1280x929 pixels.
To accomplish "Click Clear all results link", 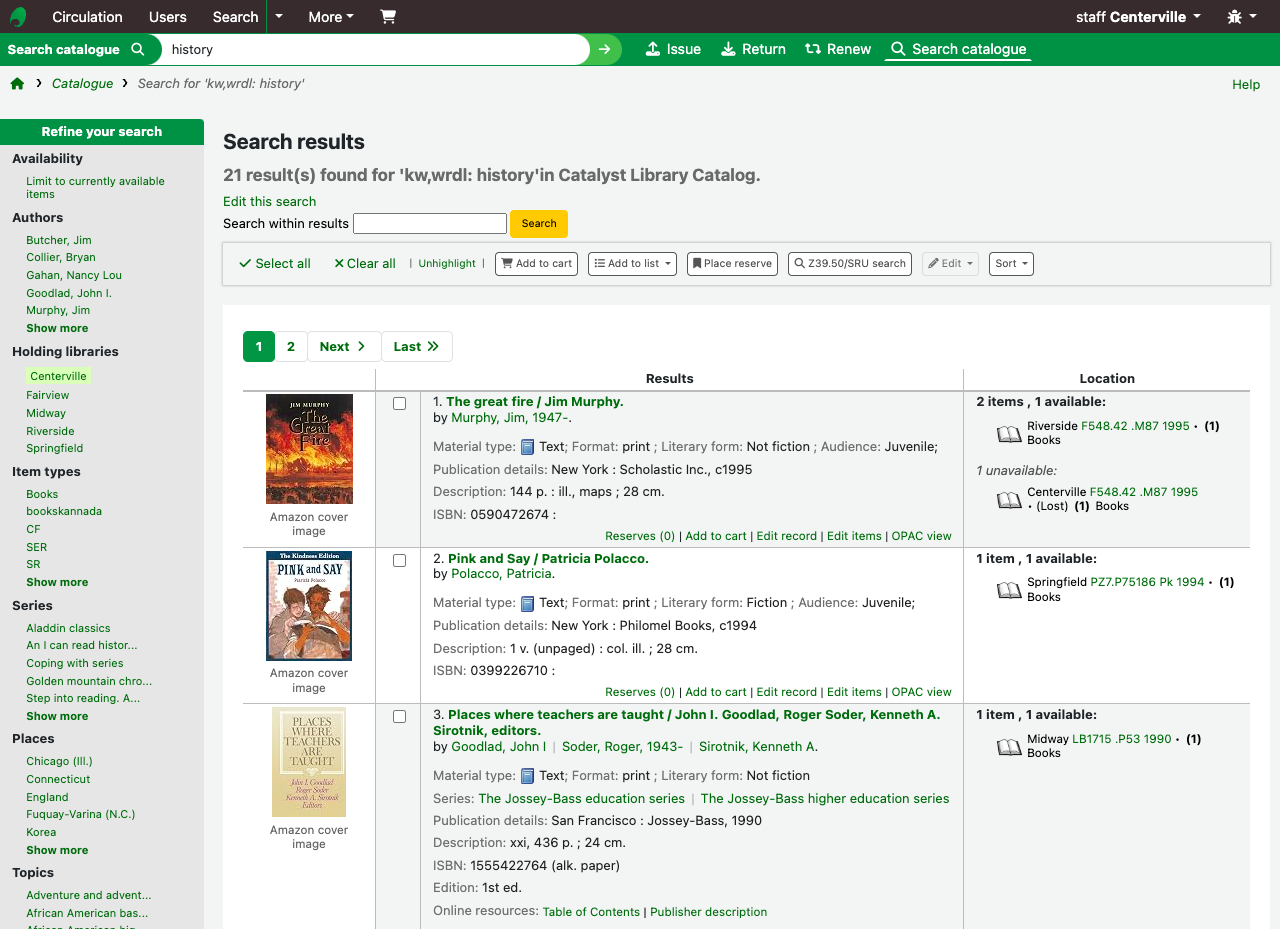I will click(365, 263).
